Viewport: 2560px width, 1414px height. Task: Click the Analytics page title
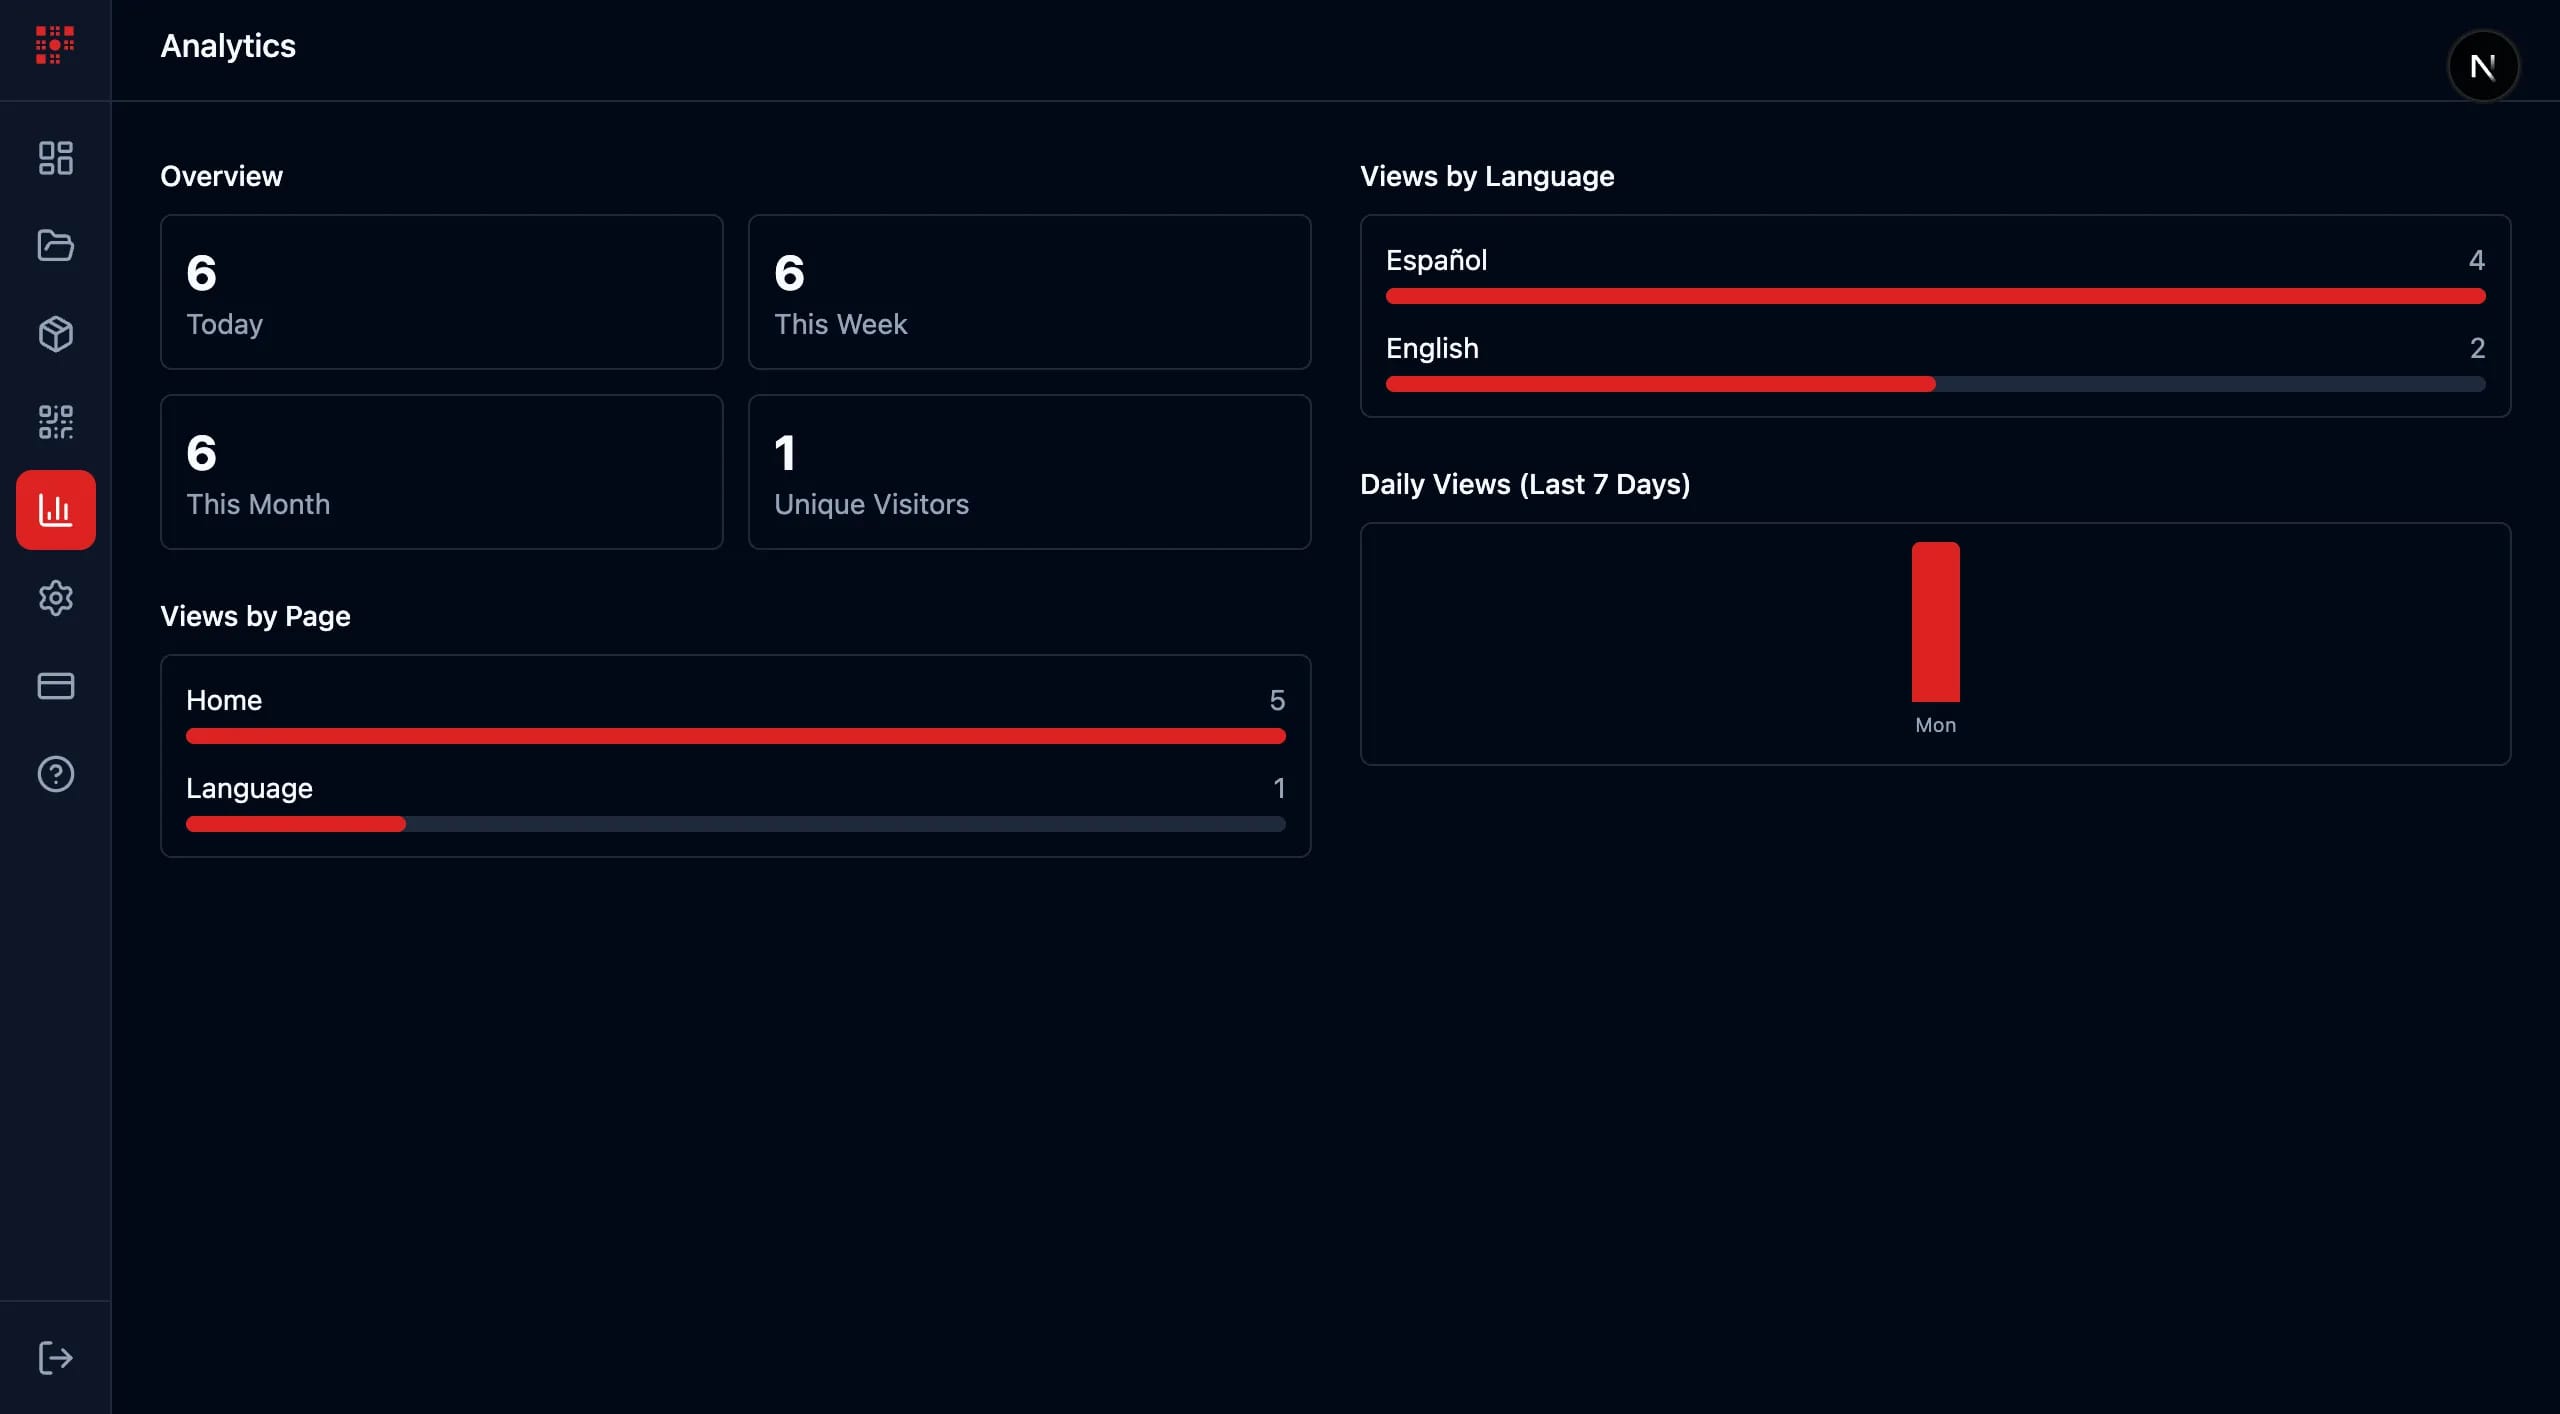tap(228, 46)
